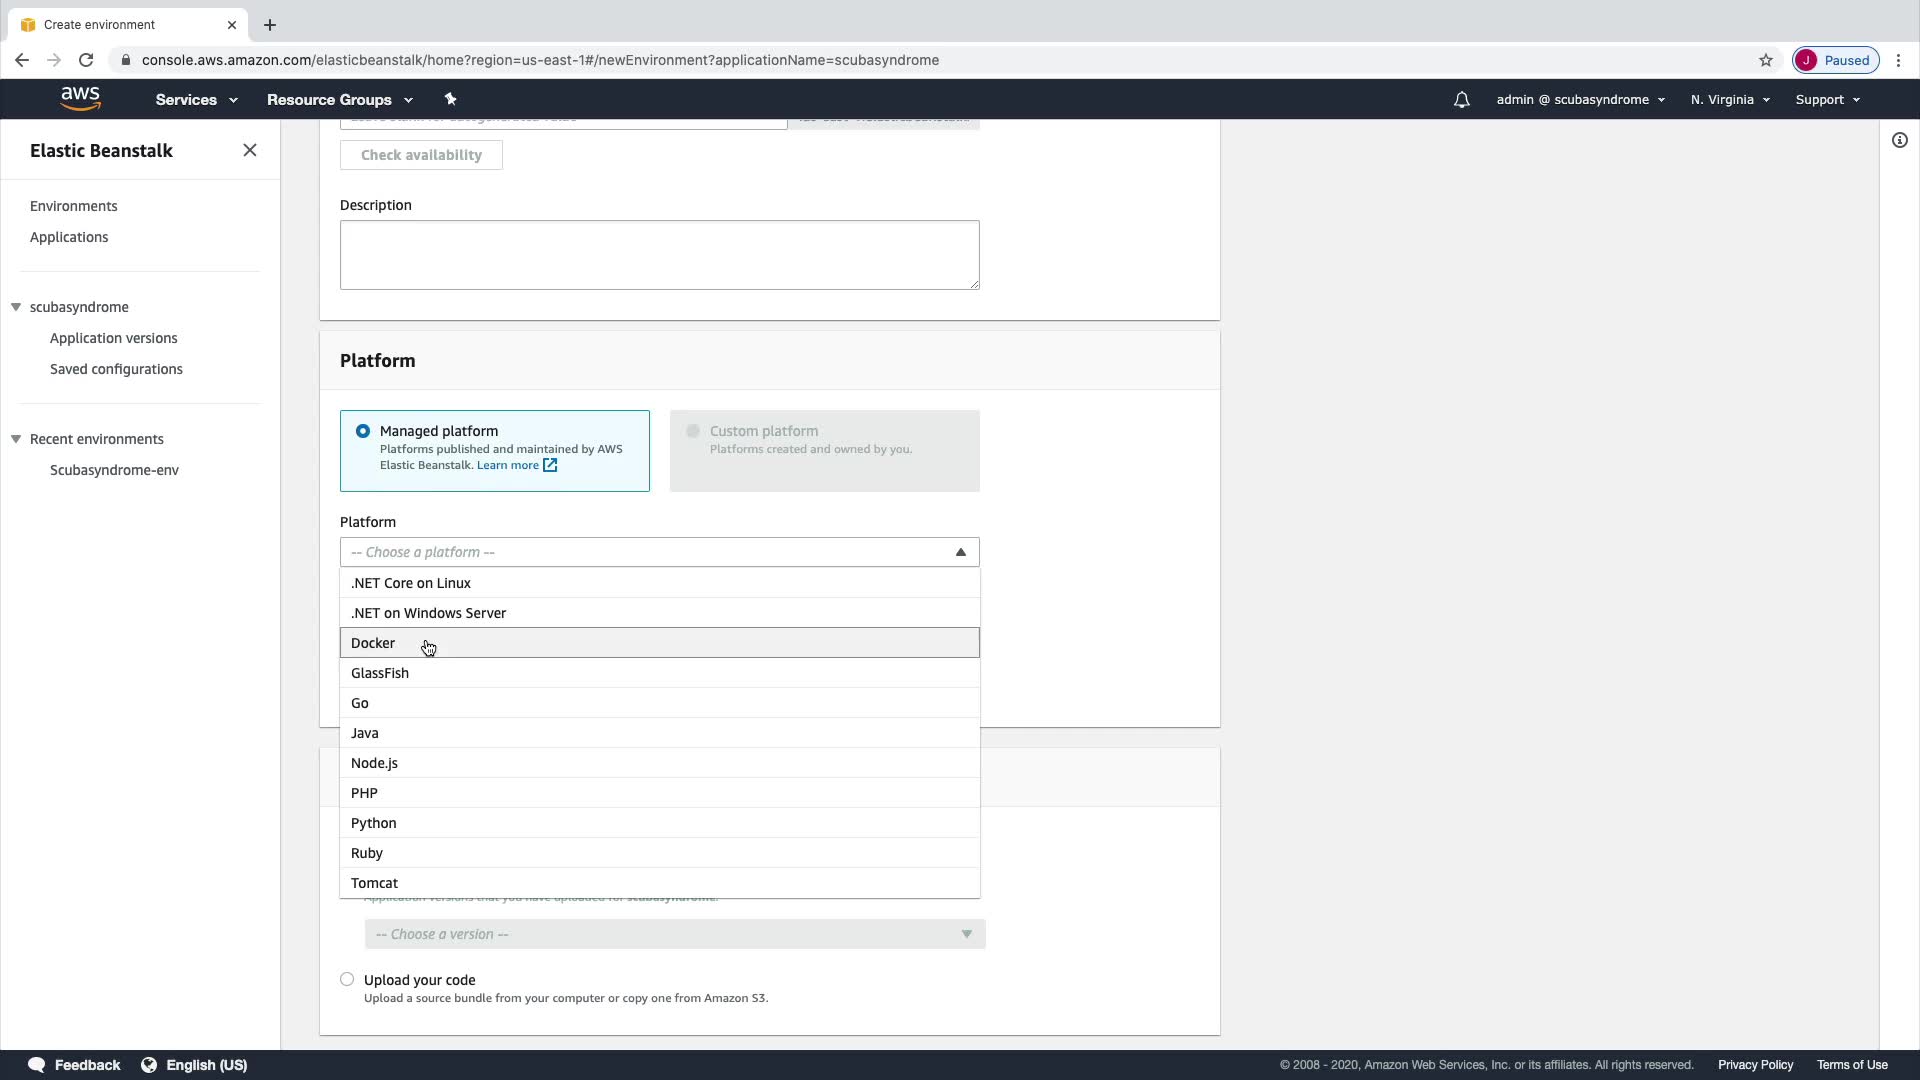The image size is (1920, 1080).
Task: Click the globe language icon
Action: click(x=149, y=1065)
